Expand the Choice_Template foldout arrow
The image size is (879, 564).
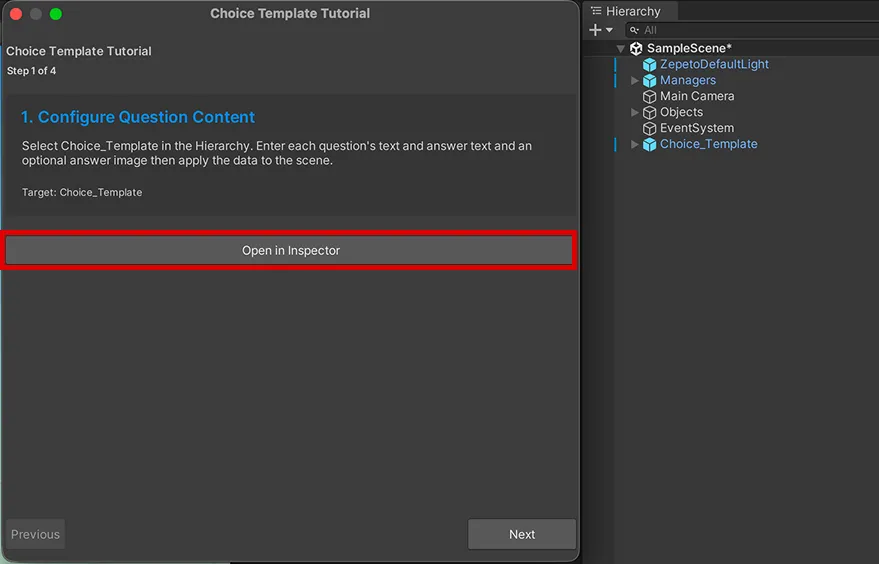634,144
